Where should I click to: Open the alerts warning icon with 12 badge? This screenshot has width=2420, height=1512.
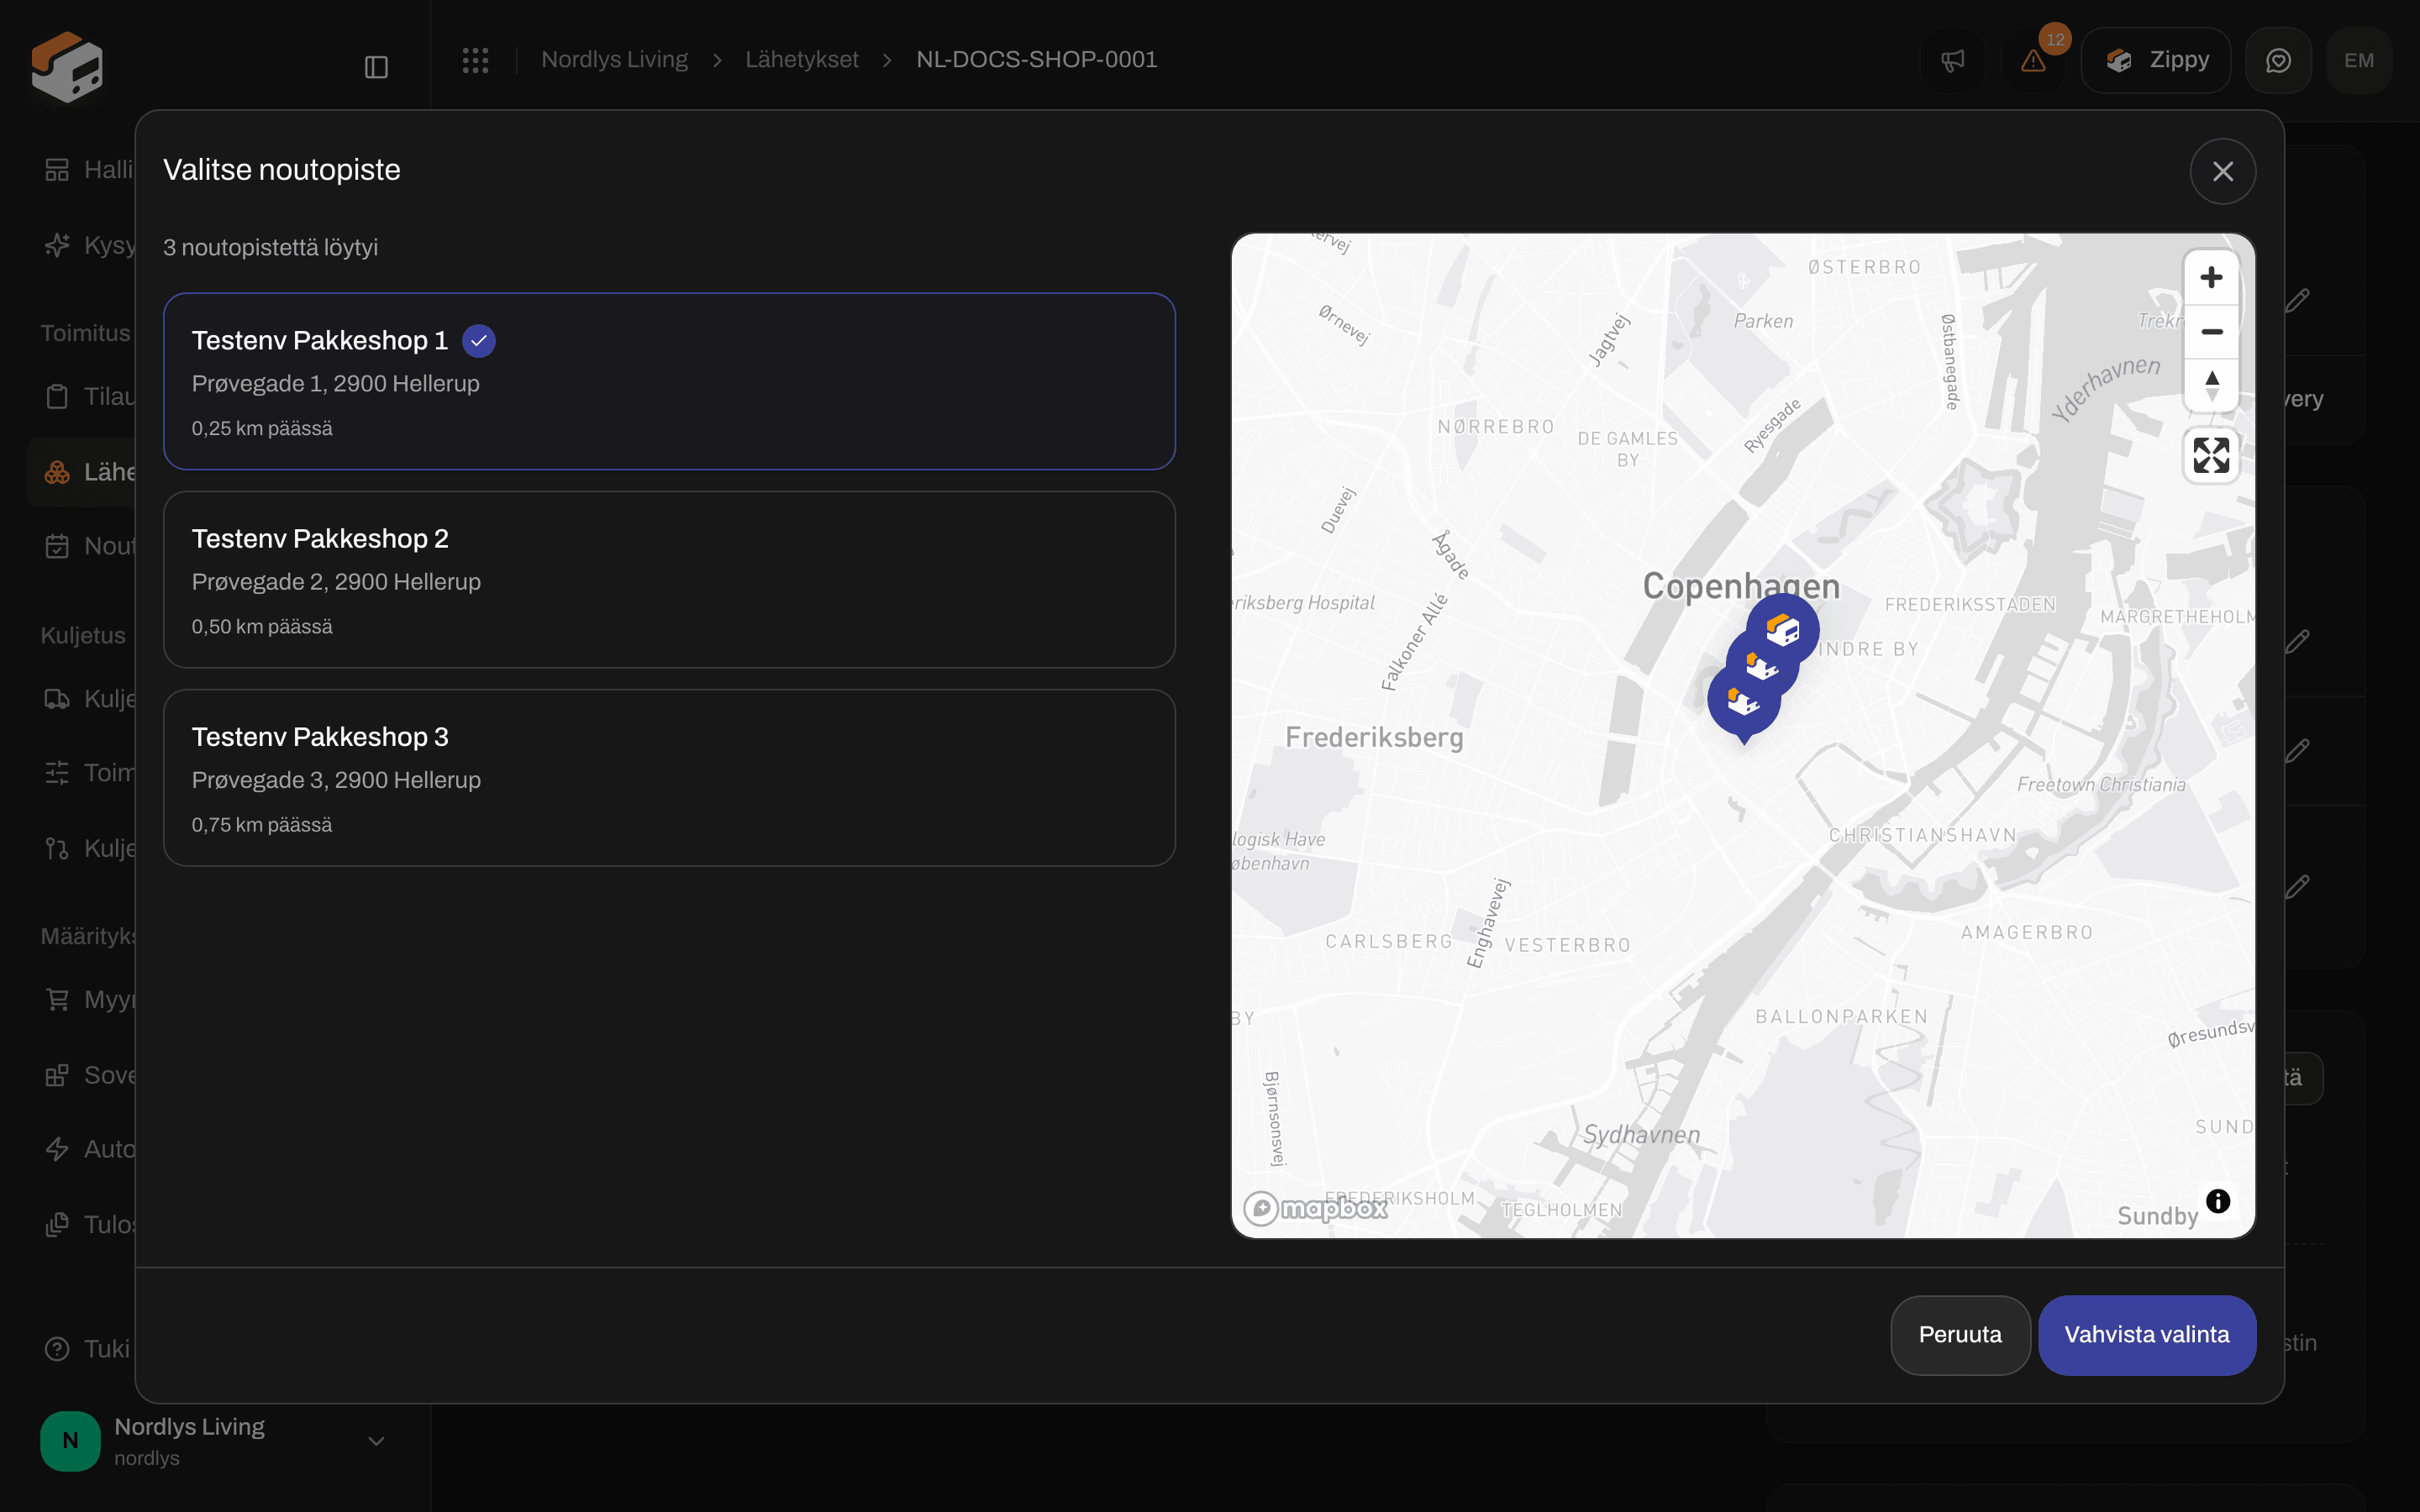click(2033, 61)
